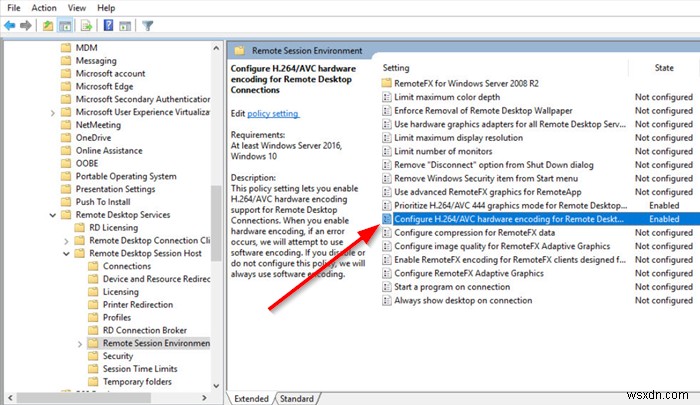Click the folder icon next to Profiles
This screenshot has height=405, width=700.
click(93, 317)
